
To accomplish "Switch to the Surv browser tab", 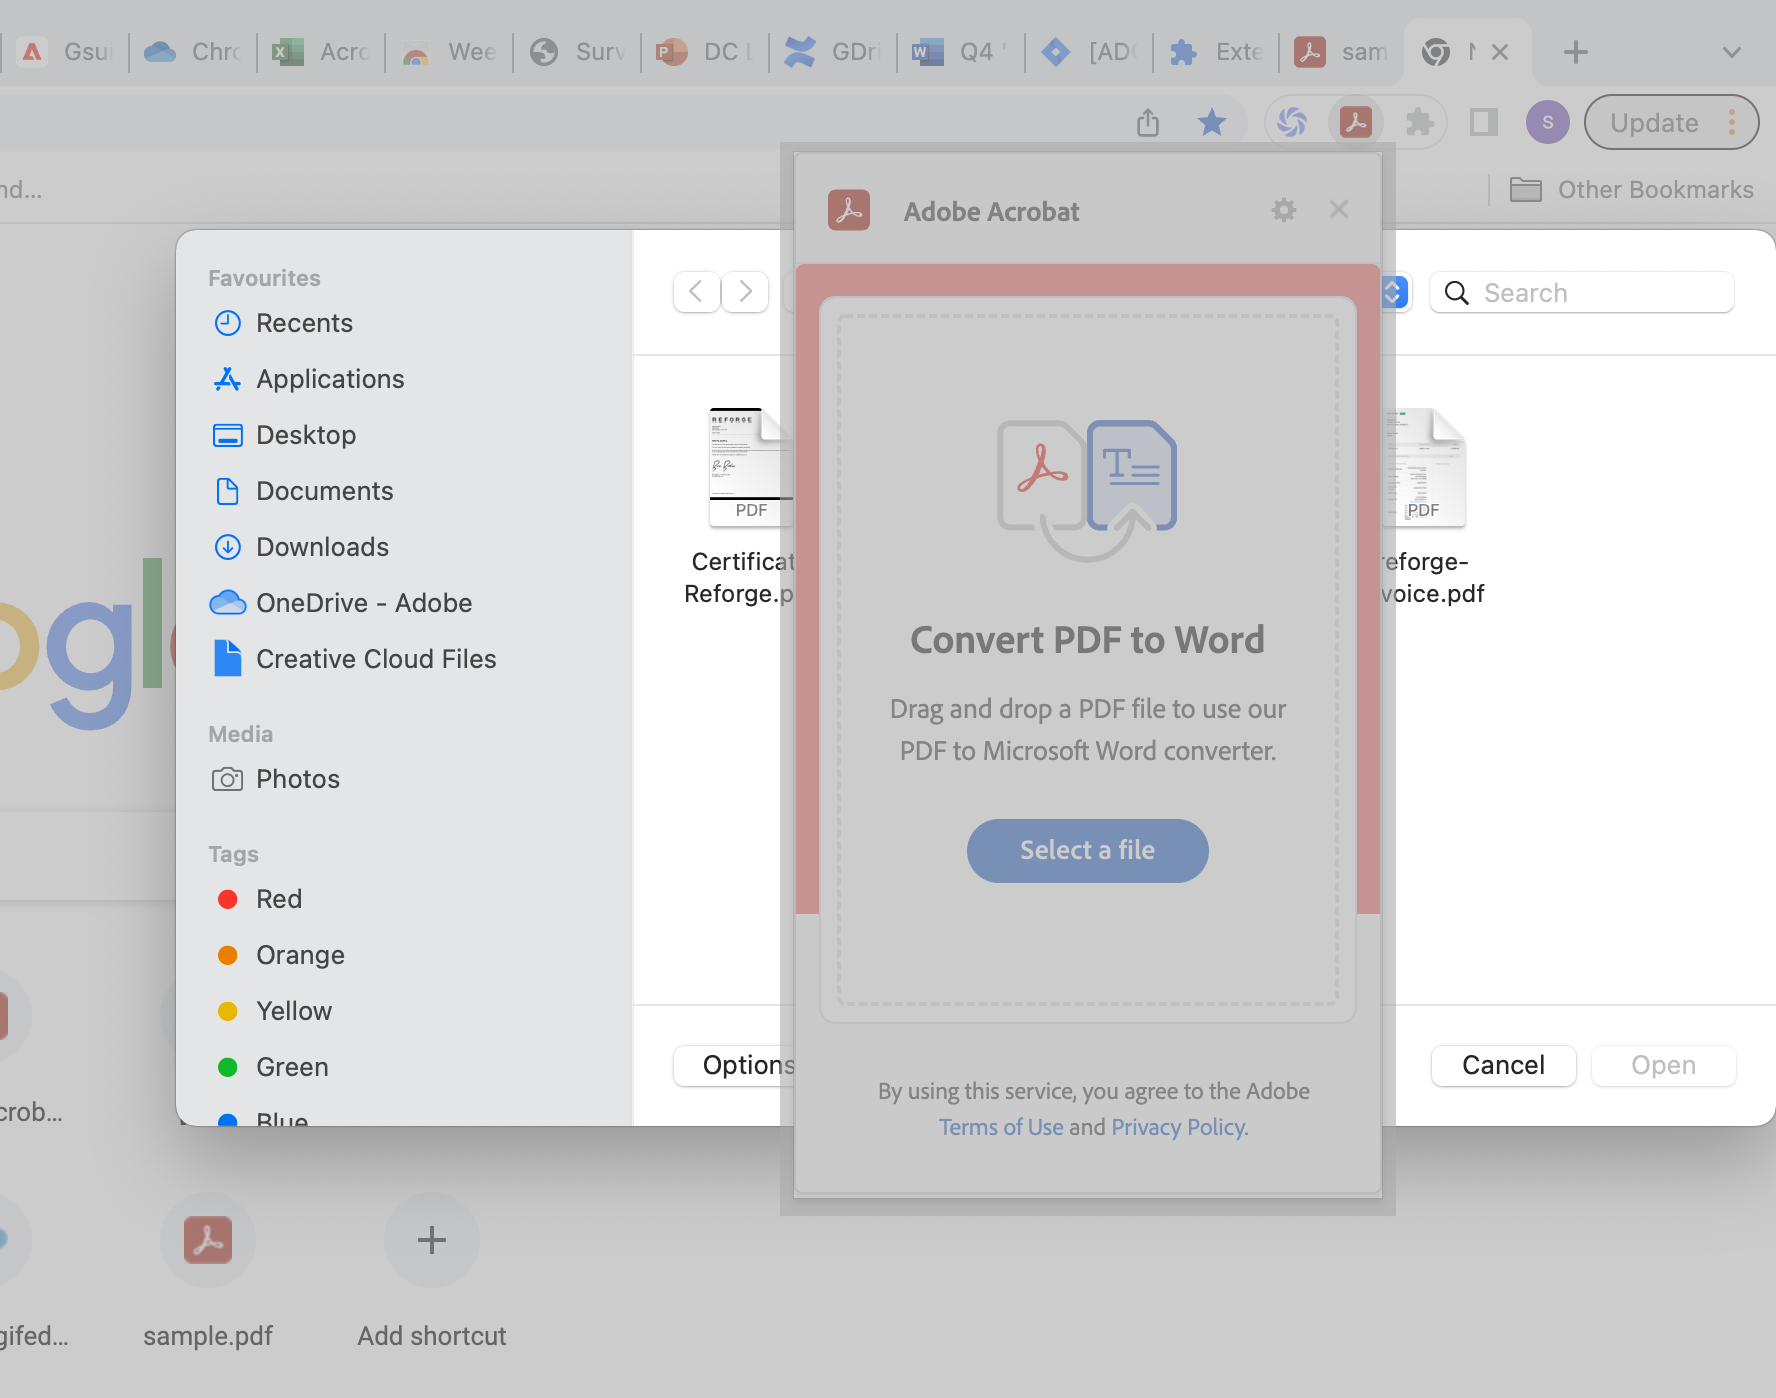I will point(576,52).
